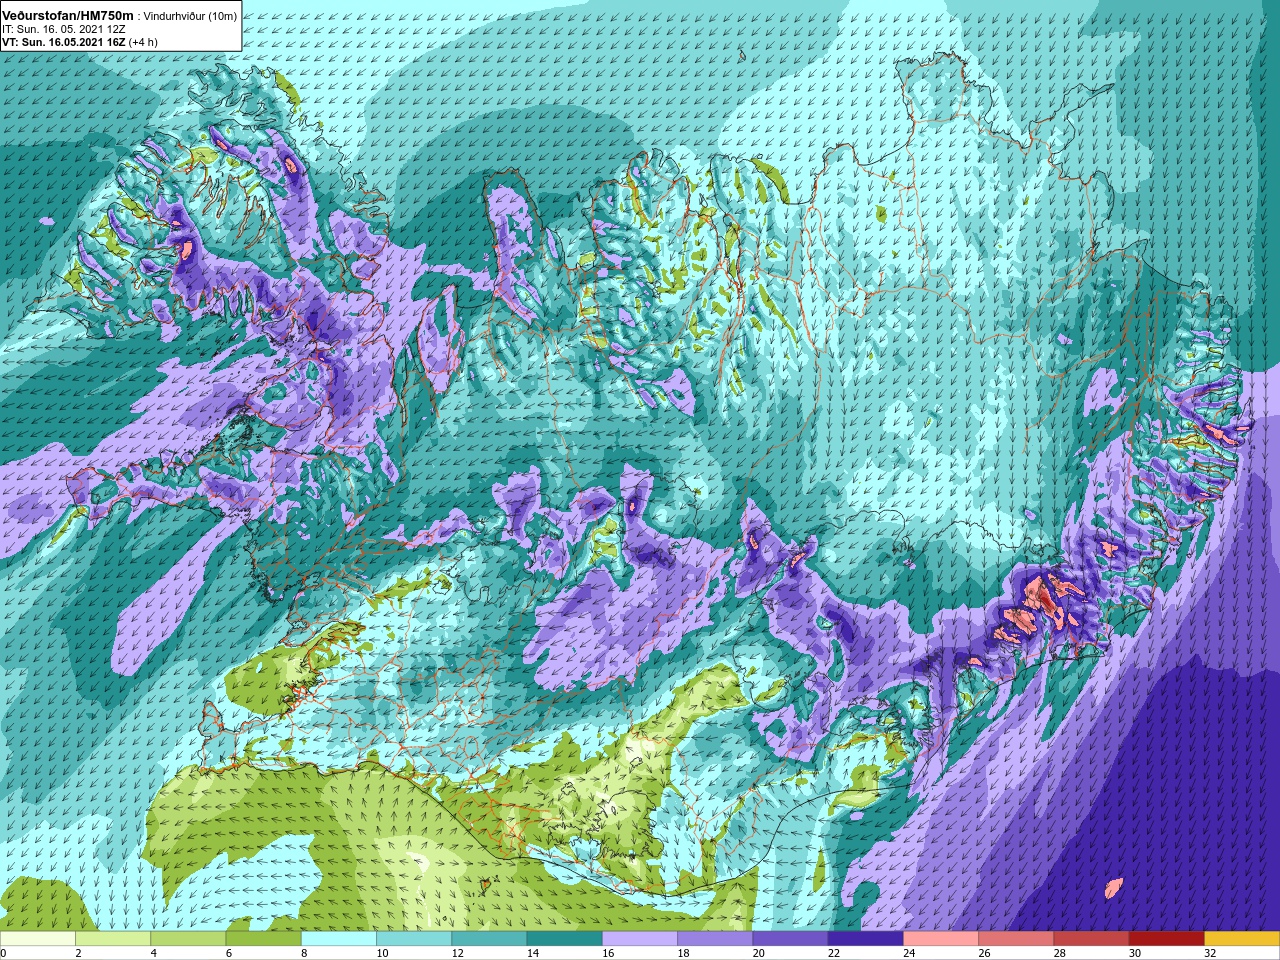The height and width of the screenshot is (960, 1280).
Task: Click the legend scale value '8'
Action: click(x=303, y=953)
